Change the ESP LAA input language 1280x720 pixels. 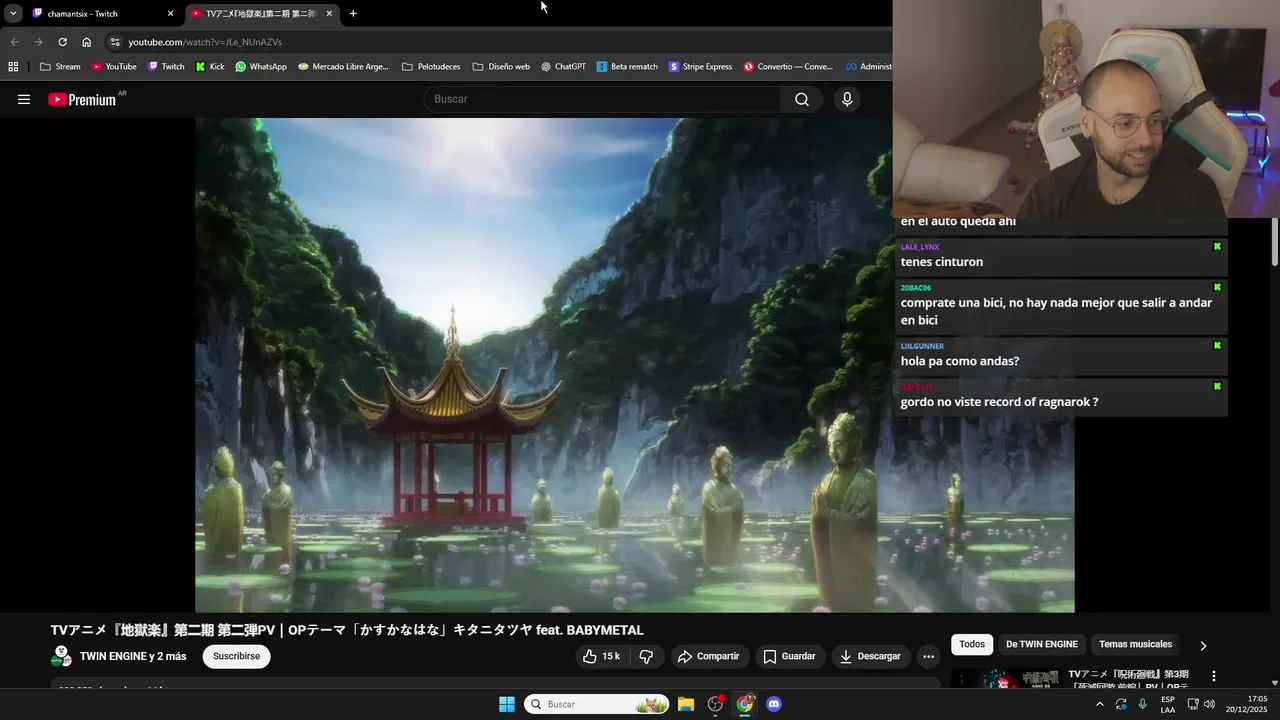click(1167, 704)
